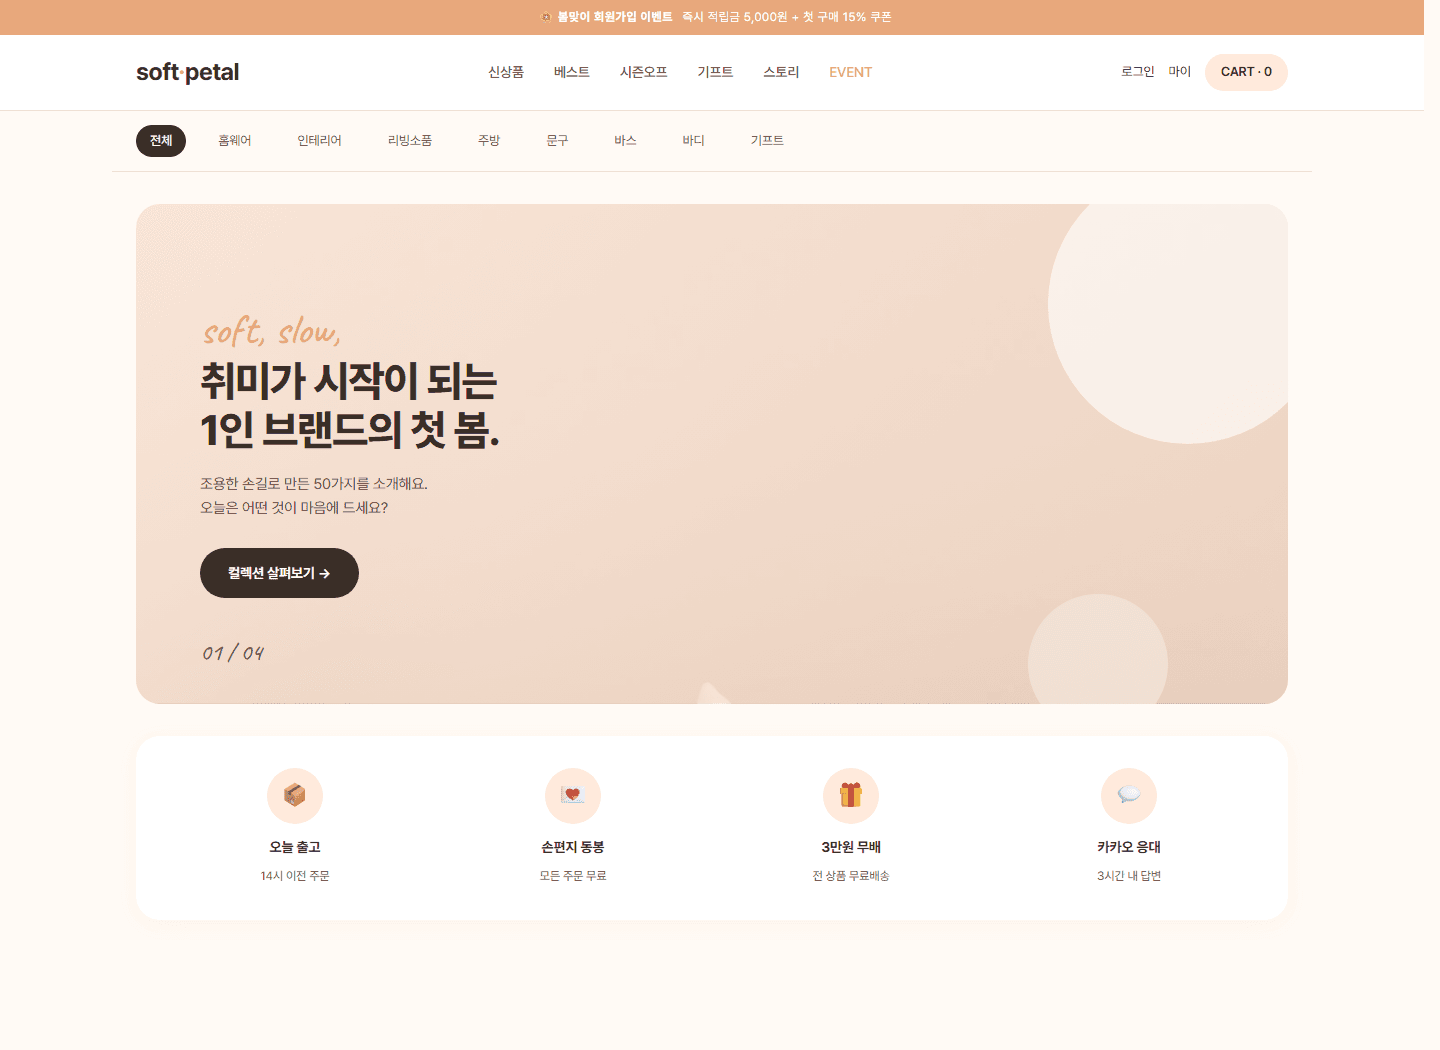Open the 시즌오프 menu item
1440x1050 pixels.
[643, 72]
